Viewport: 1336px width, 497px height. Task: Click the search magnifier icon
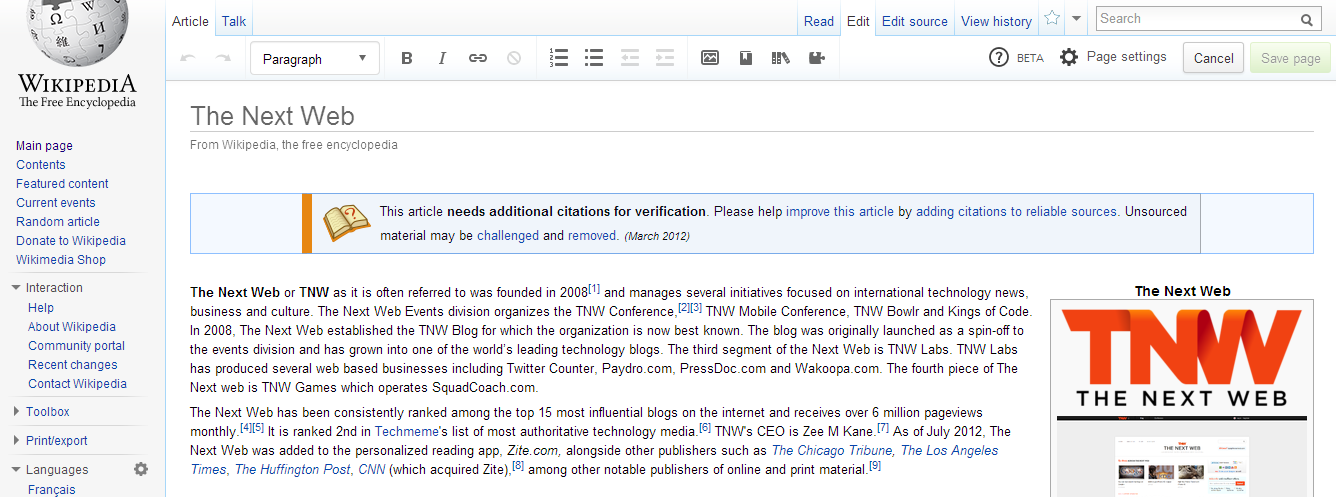pyautogui.click(x=1307, y=19)
